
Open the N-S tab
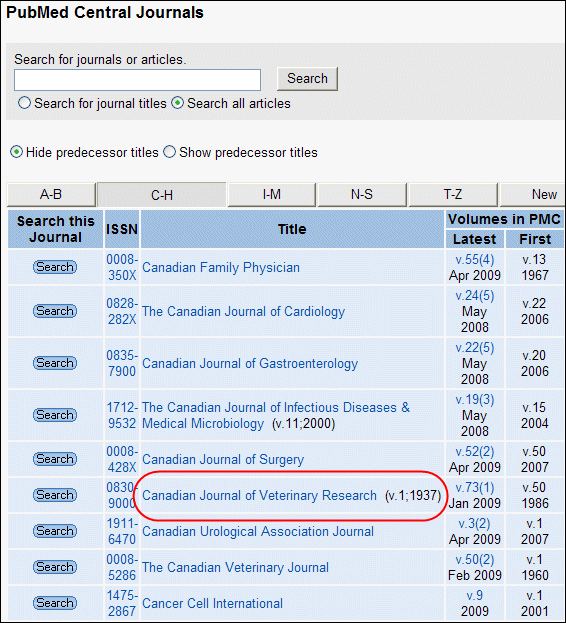[362, 195]
